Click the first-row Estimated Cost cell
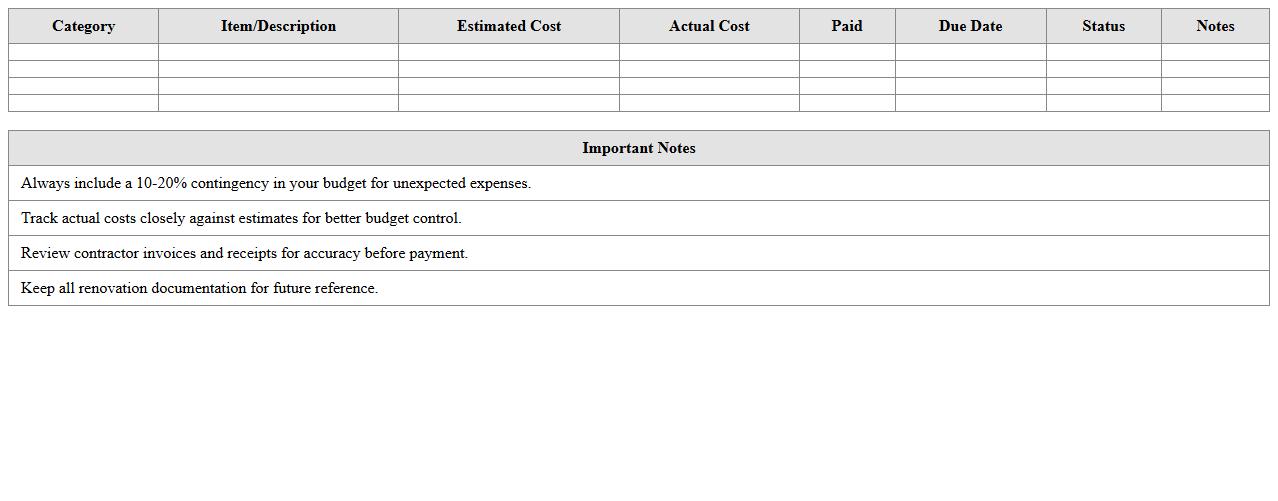This screenshot has height=501, width=1278. 508,52
